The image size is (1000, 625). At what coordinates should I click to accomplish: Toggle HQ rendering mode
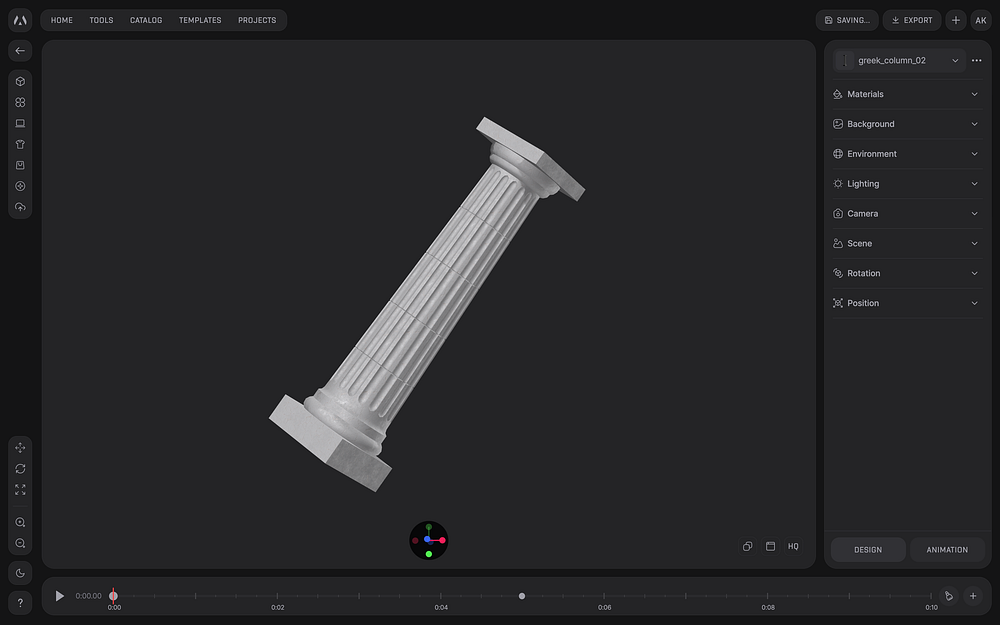click(793, 546)
